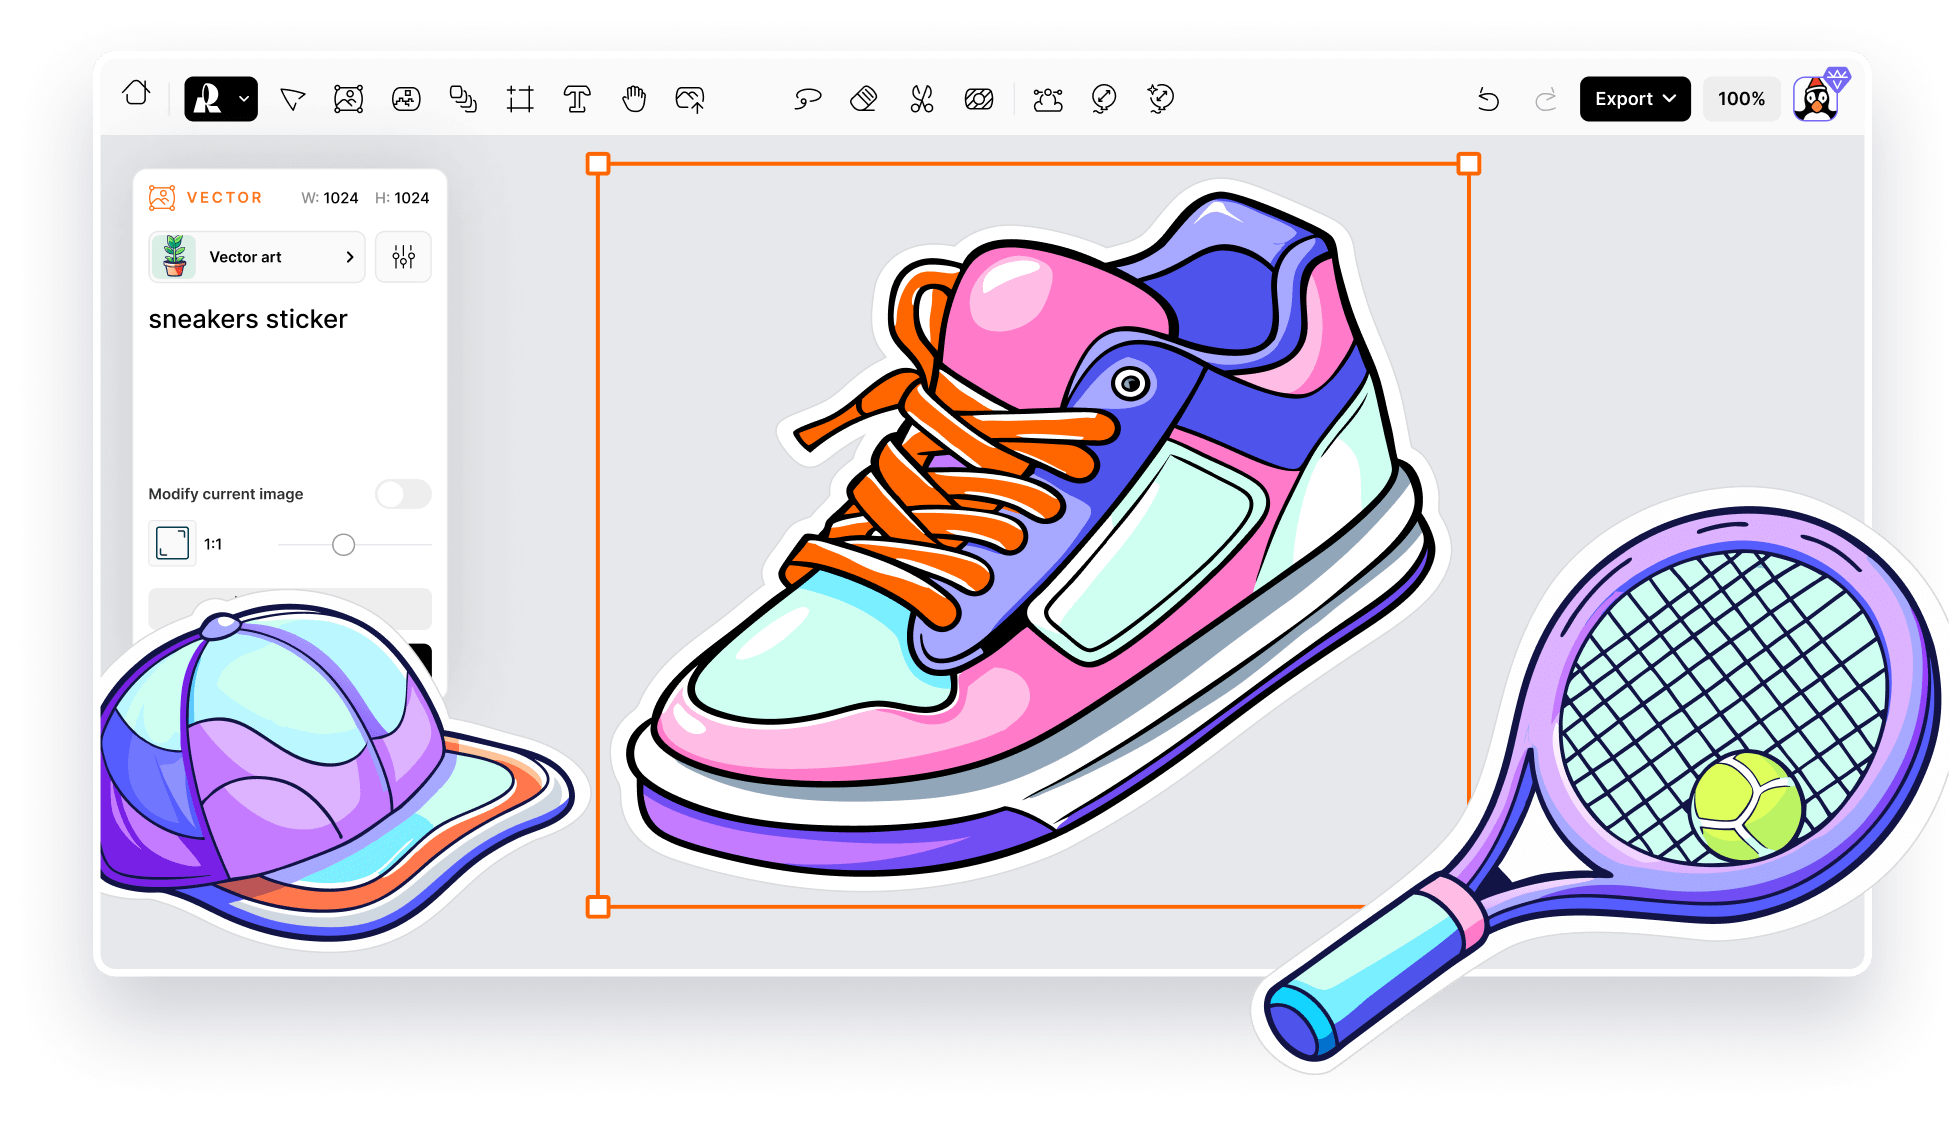Select the hand pan tool
Screen dimensions: 1949x1145
634,99
